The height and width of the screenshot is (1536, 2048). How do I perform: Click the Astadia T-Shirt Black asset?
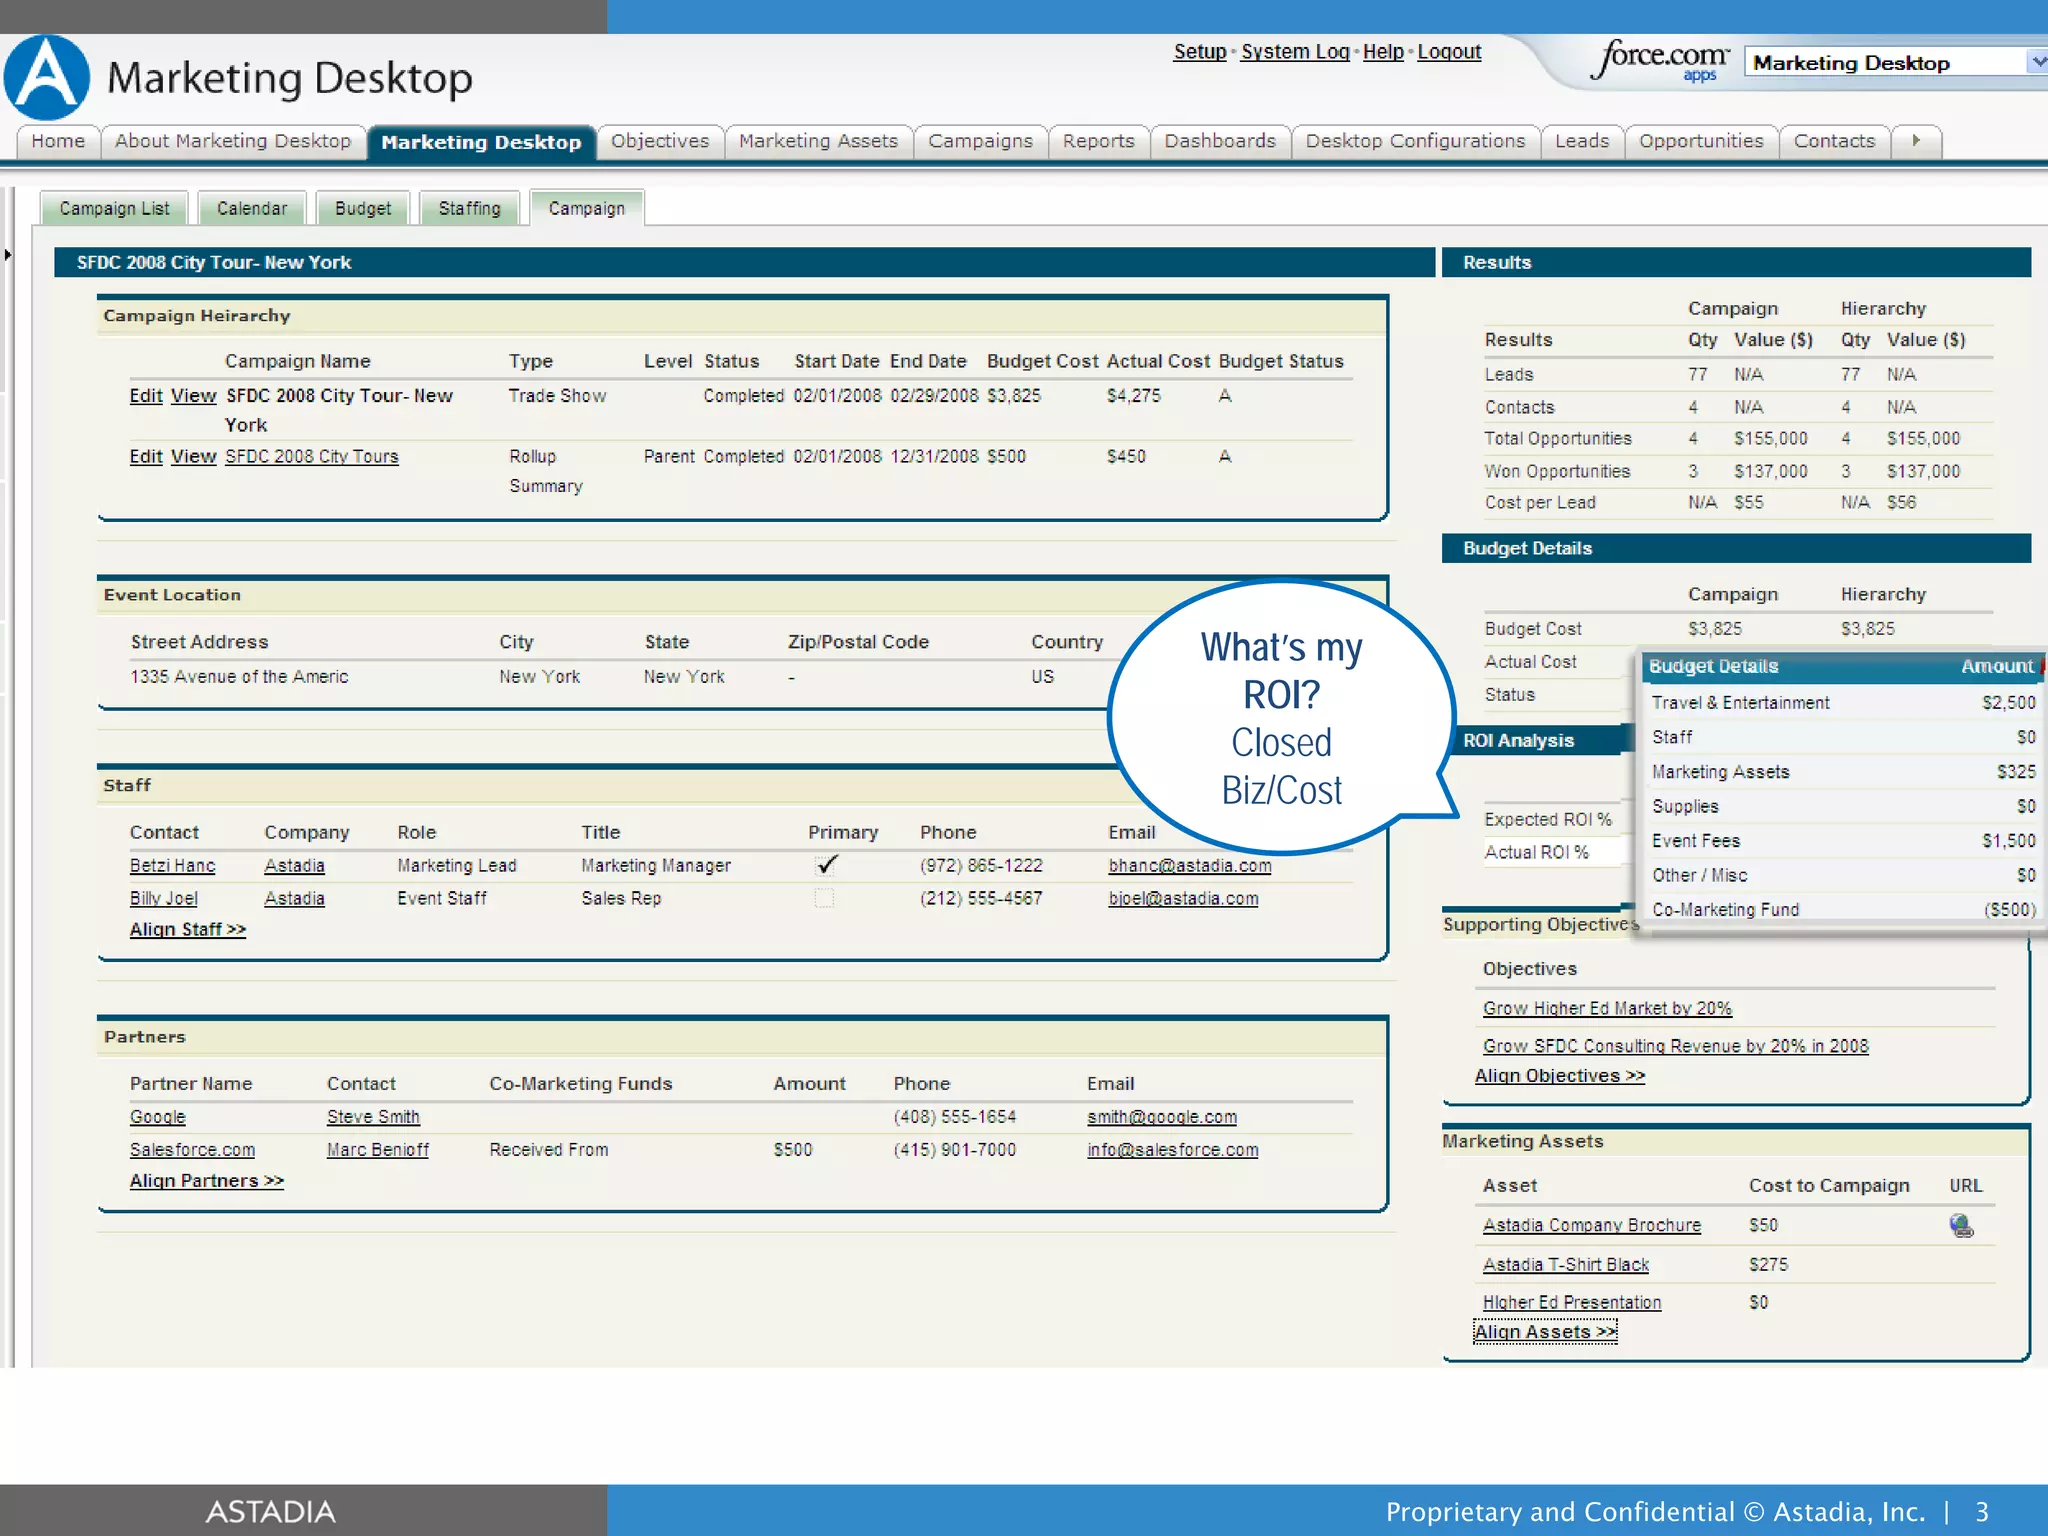coord(1565,1265)
